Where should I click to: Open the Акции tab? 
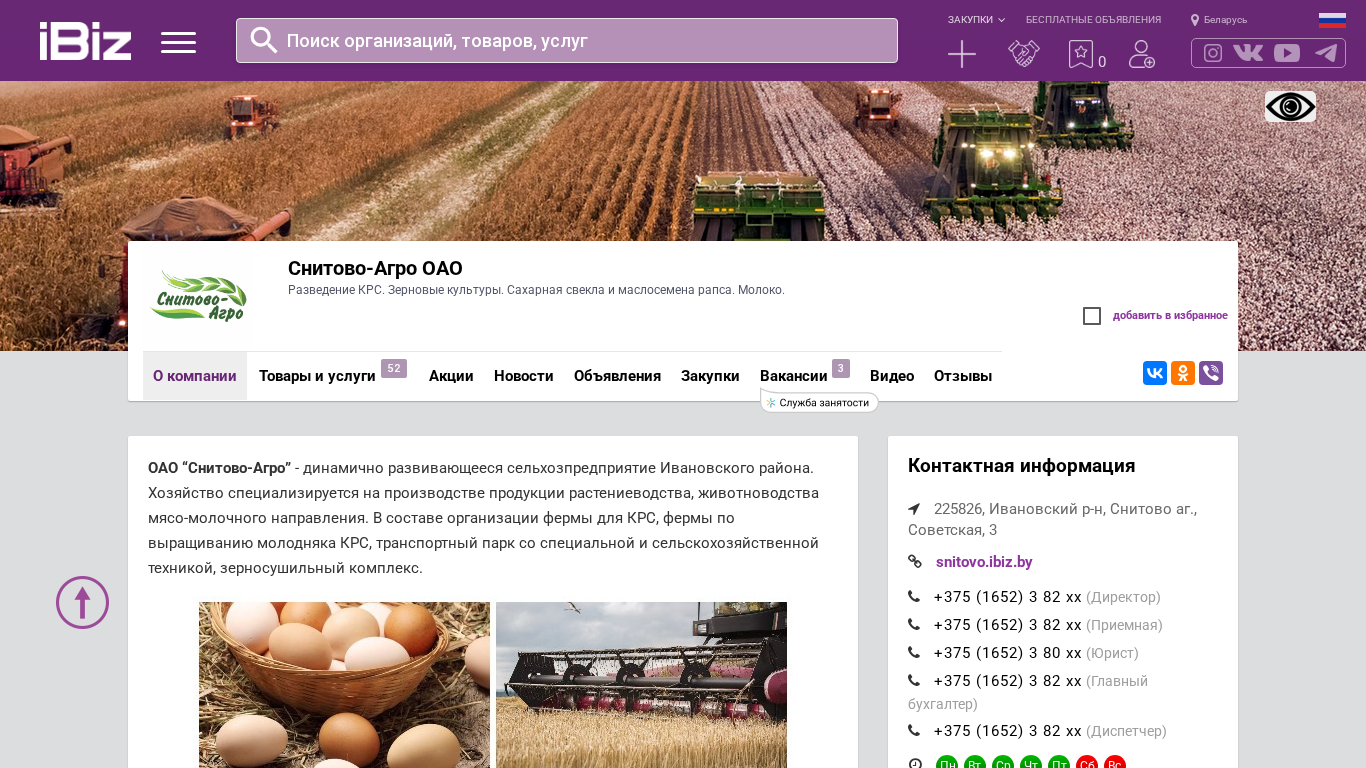[x=451, y=376]
